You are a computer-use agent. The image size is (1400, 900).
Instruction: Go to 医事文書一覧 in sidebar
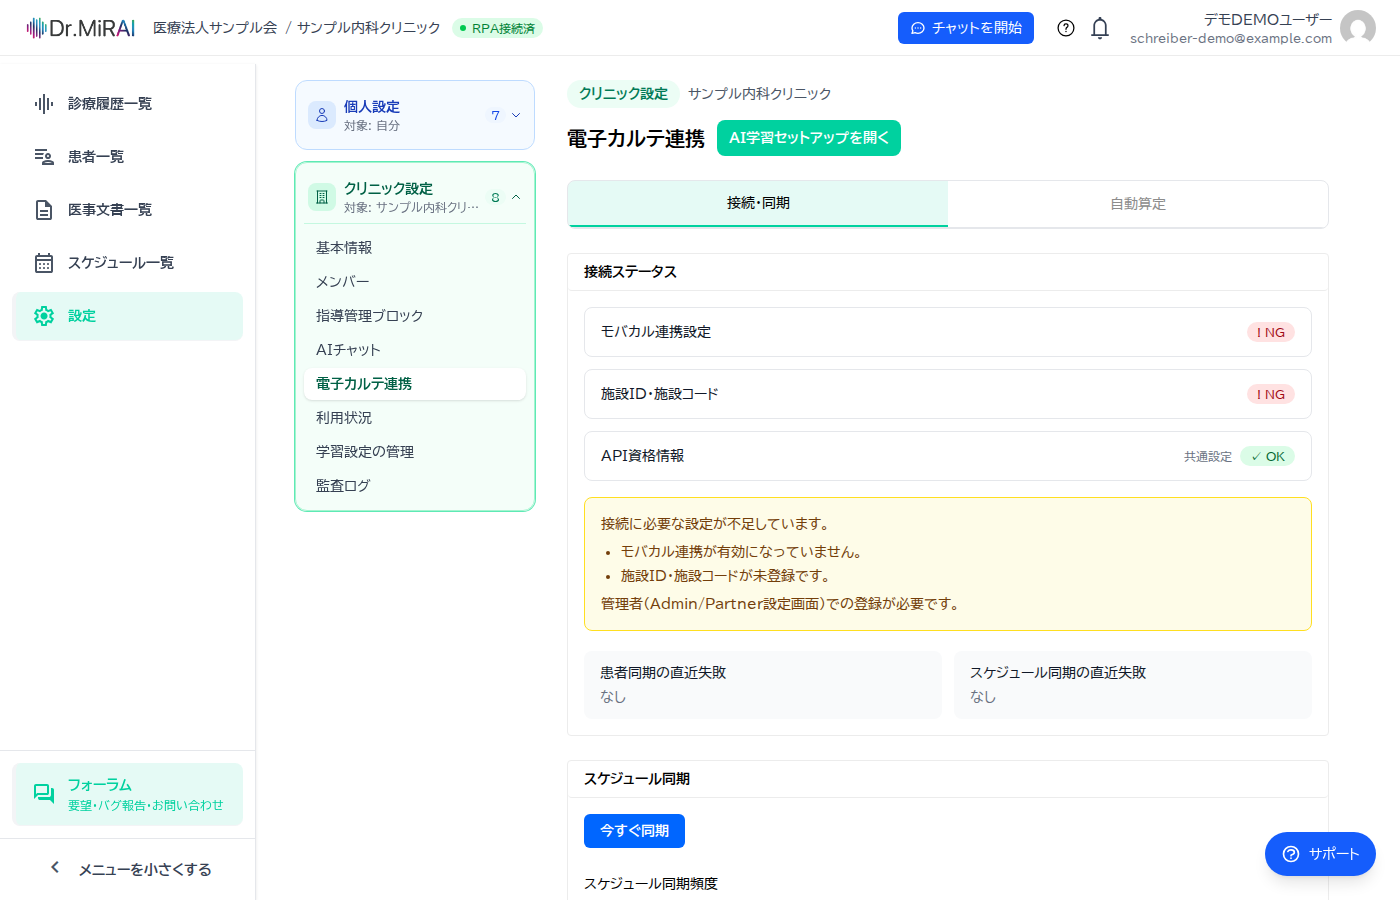click(x=128, y=210)
